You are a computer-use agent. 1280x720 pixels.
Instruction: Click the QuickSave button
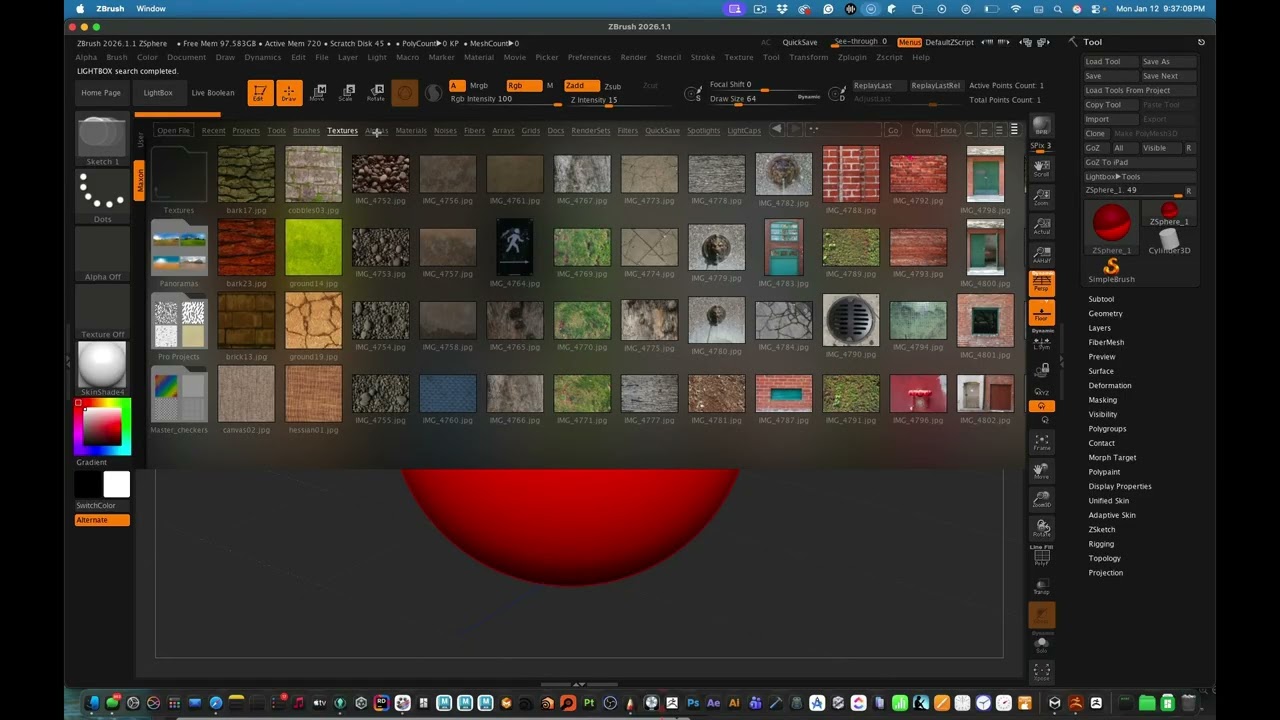pos(799,43)
